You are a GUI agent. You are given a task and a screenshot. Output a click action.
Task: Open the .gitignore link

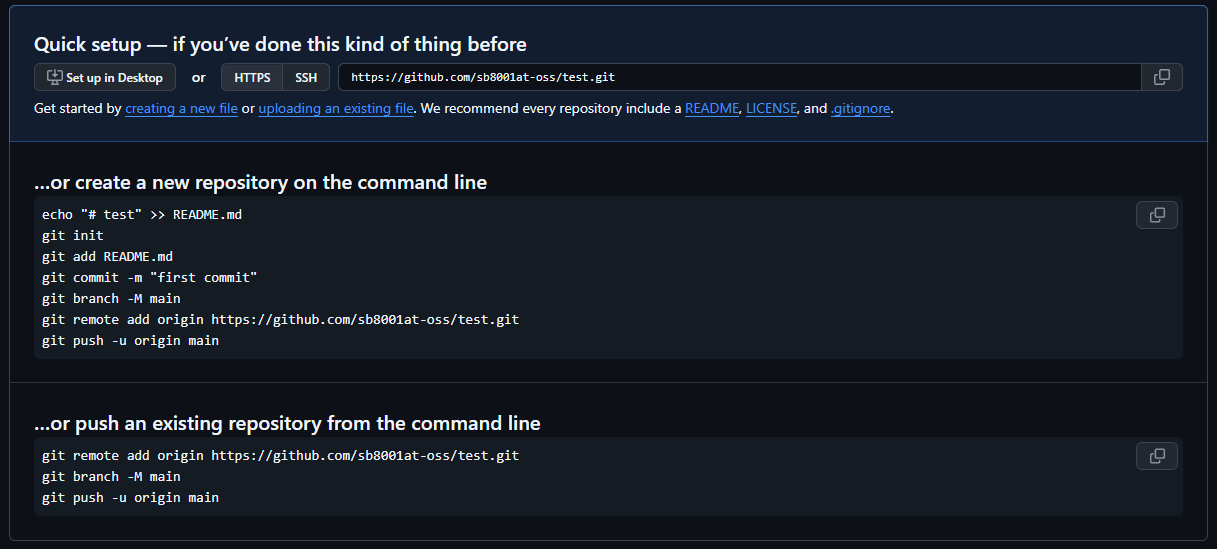[x=860, y=108]
